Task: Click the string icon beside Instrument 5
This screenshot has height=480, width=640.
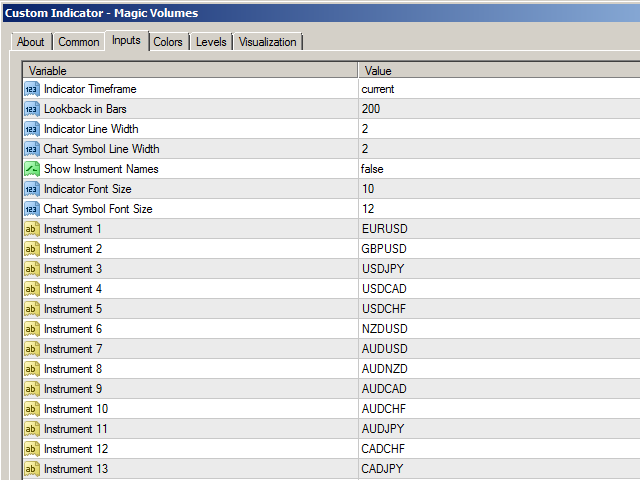Action: pos(32,309)
